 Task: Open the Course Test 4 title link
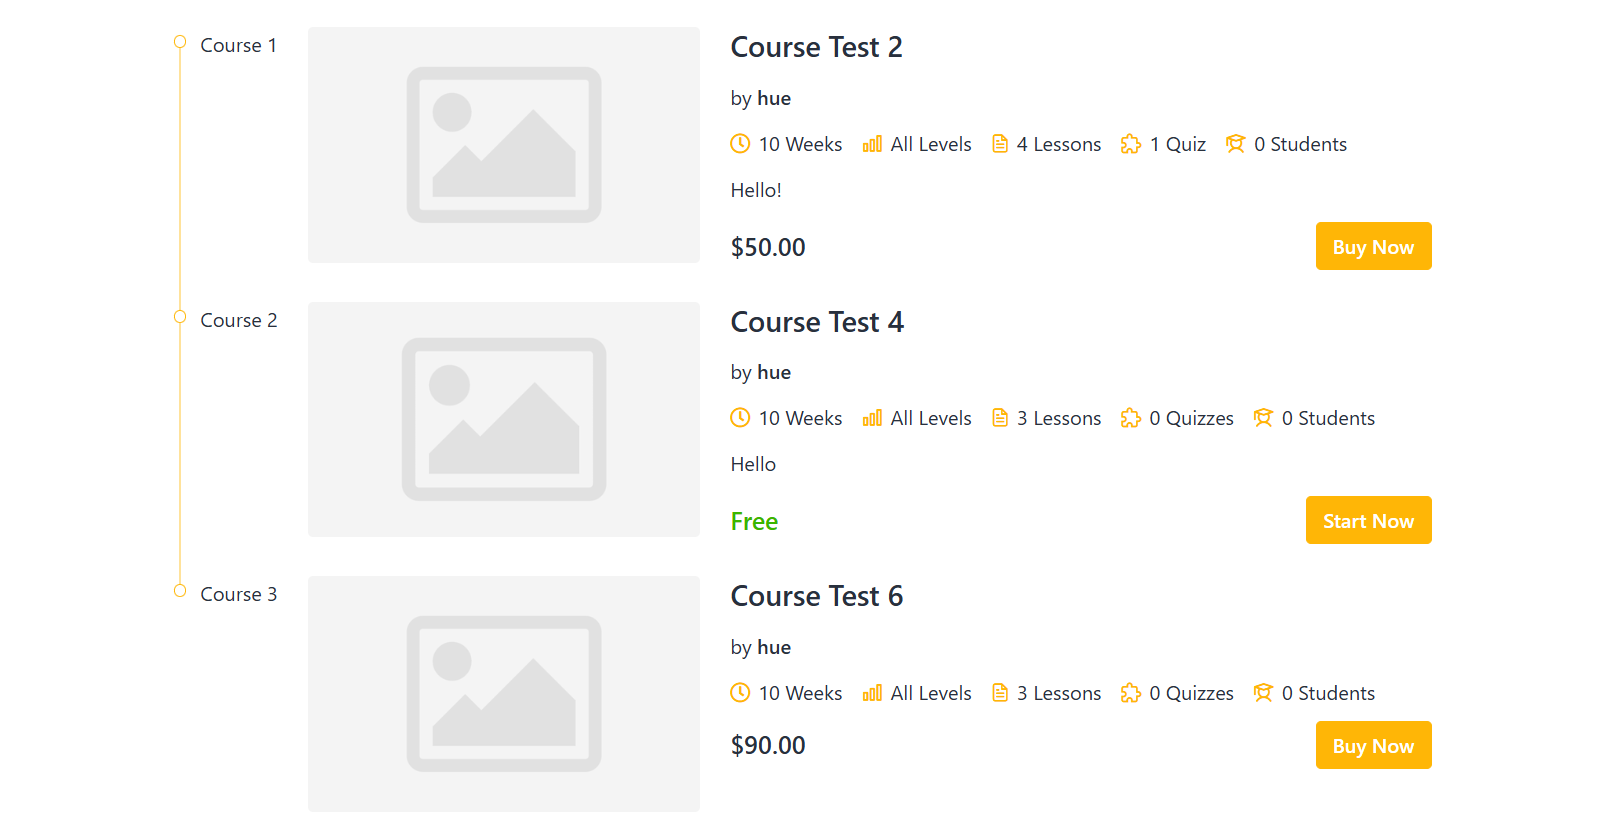pos(817,322)
